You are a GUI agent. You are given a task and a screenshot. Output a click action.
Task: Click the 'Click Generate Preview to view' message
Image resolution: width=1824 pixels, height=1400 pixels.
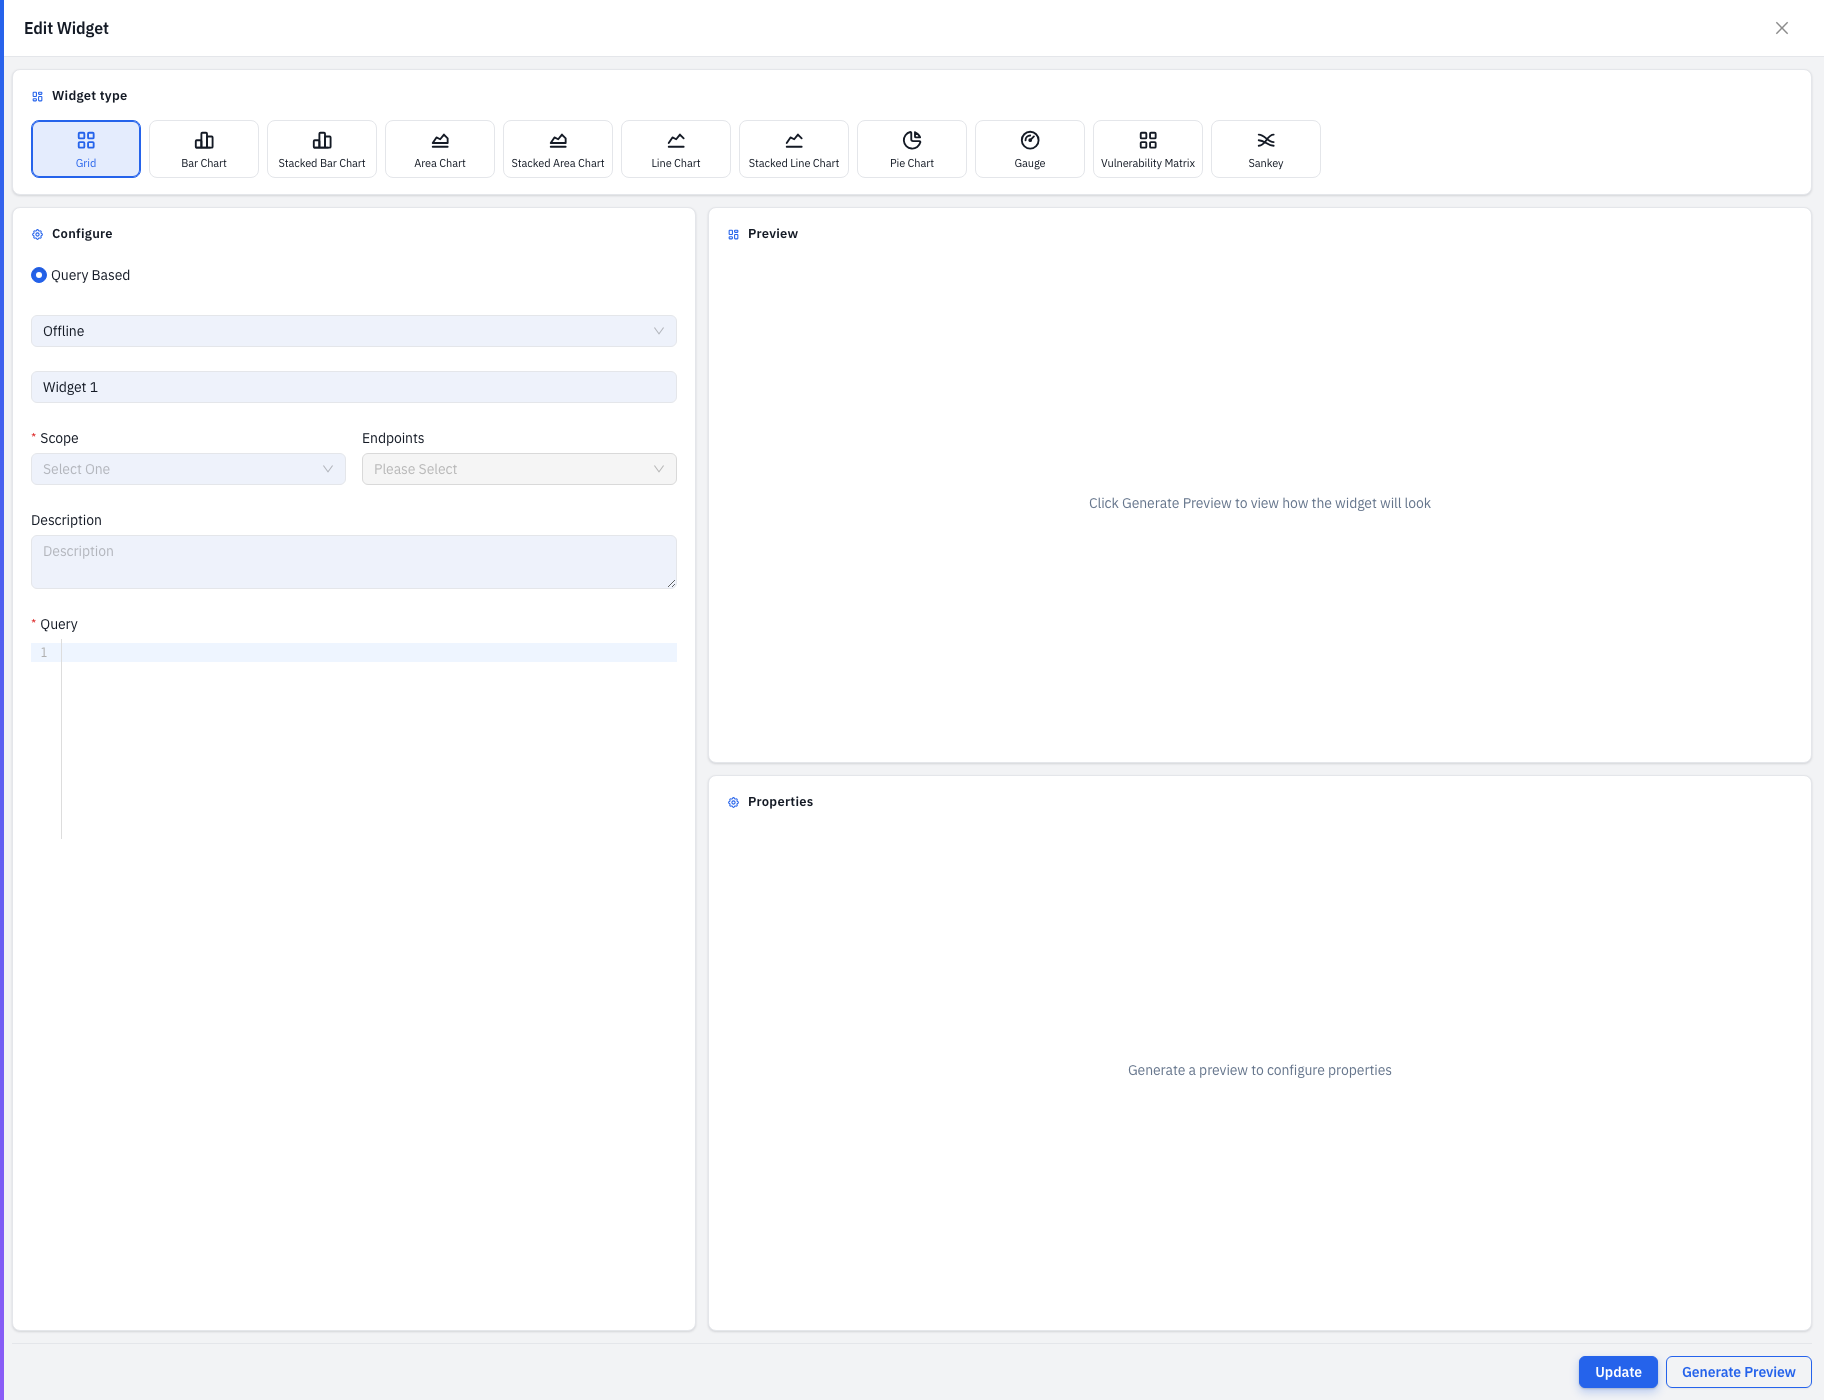pos(1260,503)
